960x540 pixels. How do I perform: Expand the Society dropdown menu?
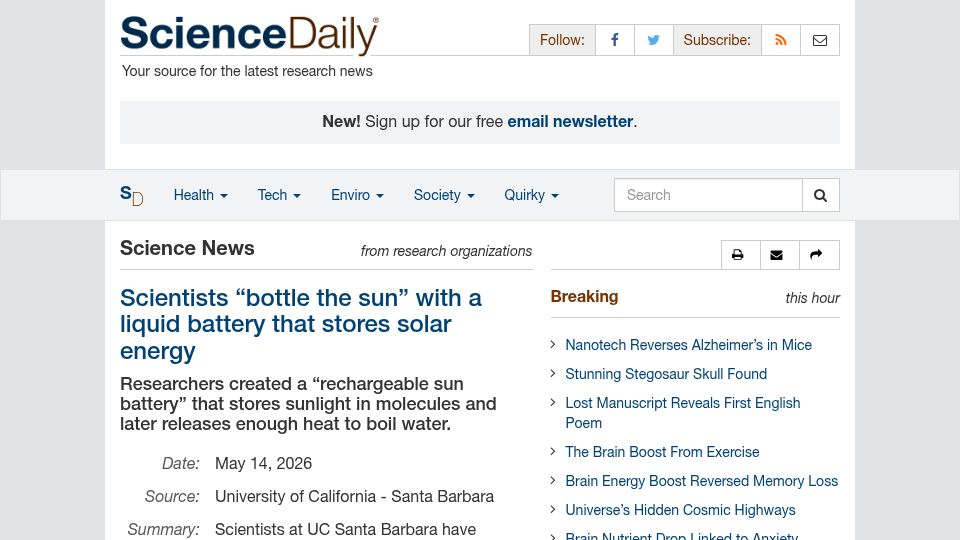(444, 195)
